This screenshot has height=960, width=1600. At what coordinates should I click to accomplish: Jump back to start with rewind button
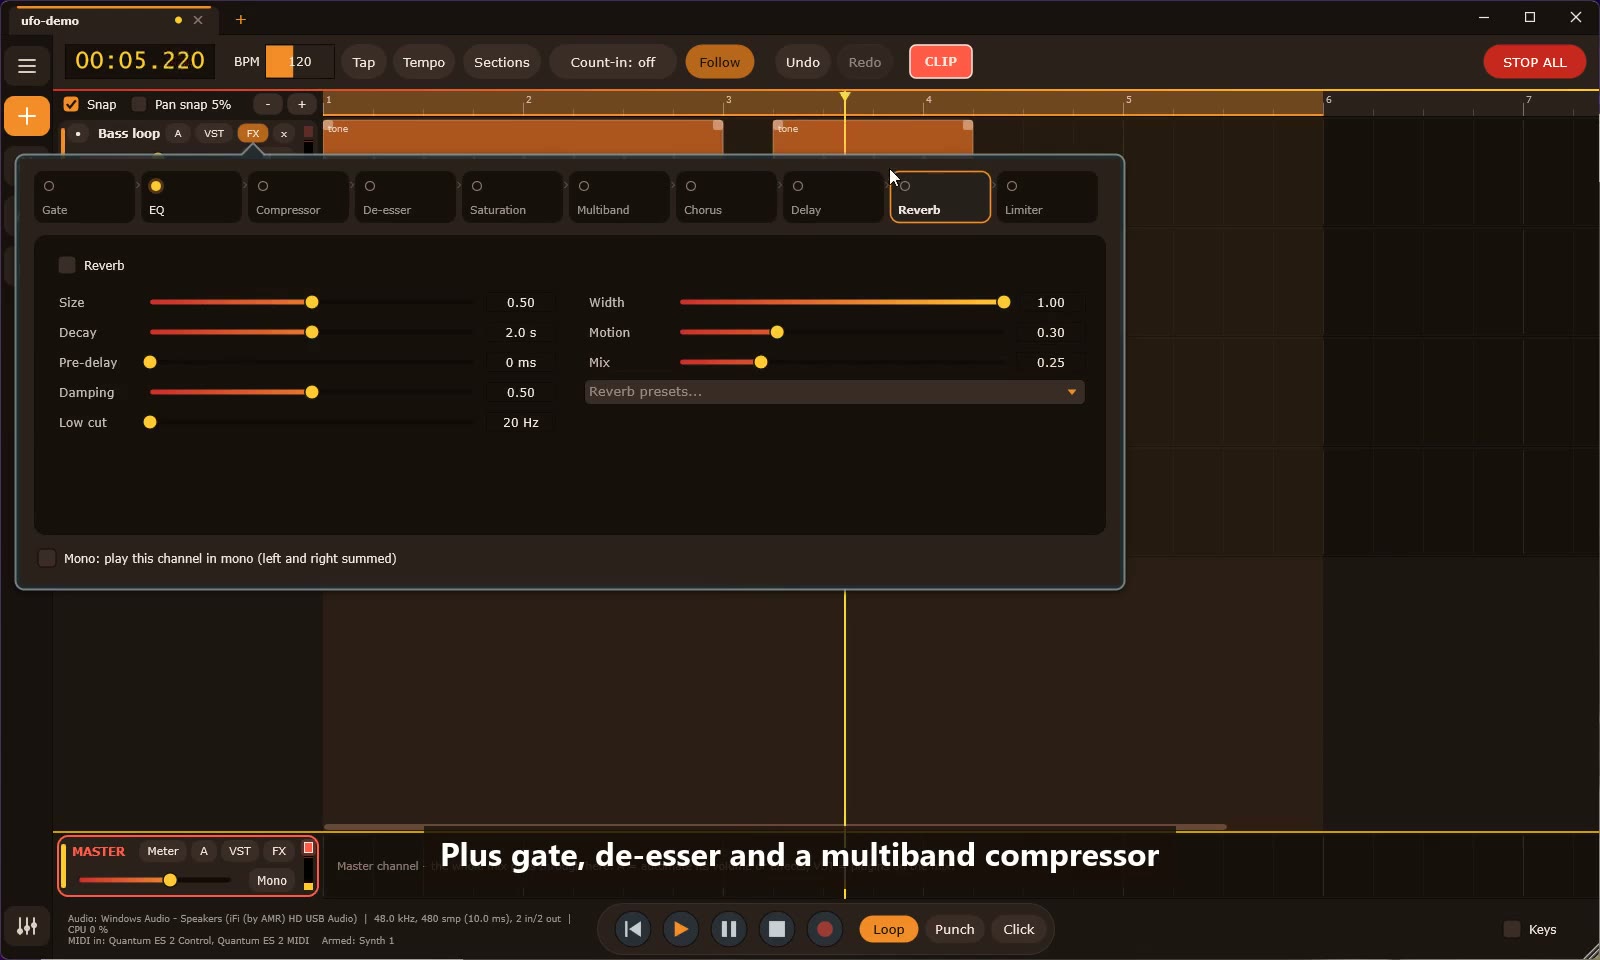pyautogui.click(x=633, y=929)
